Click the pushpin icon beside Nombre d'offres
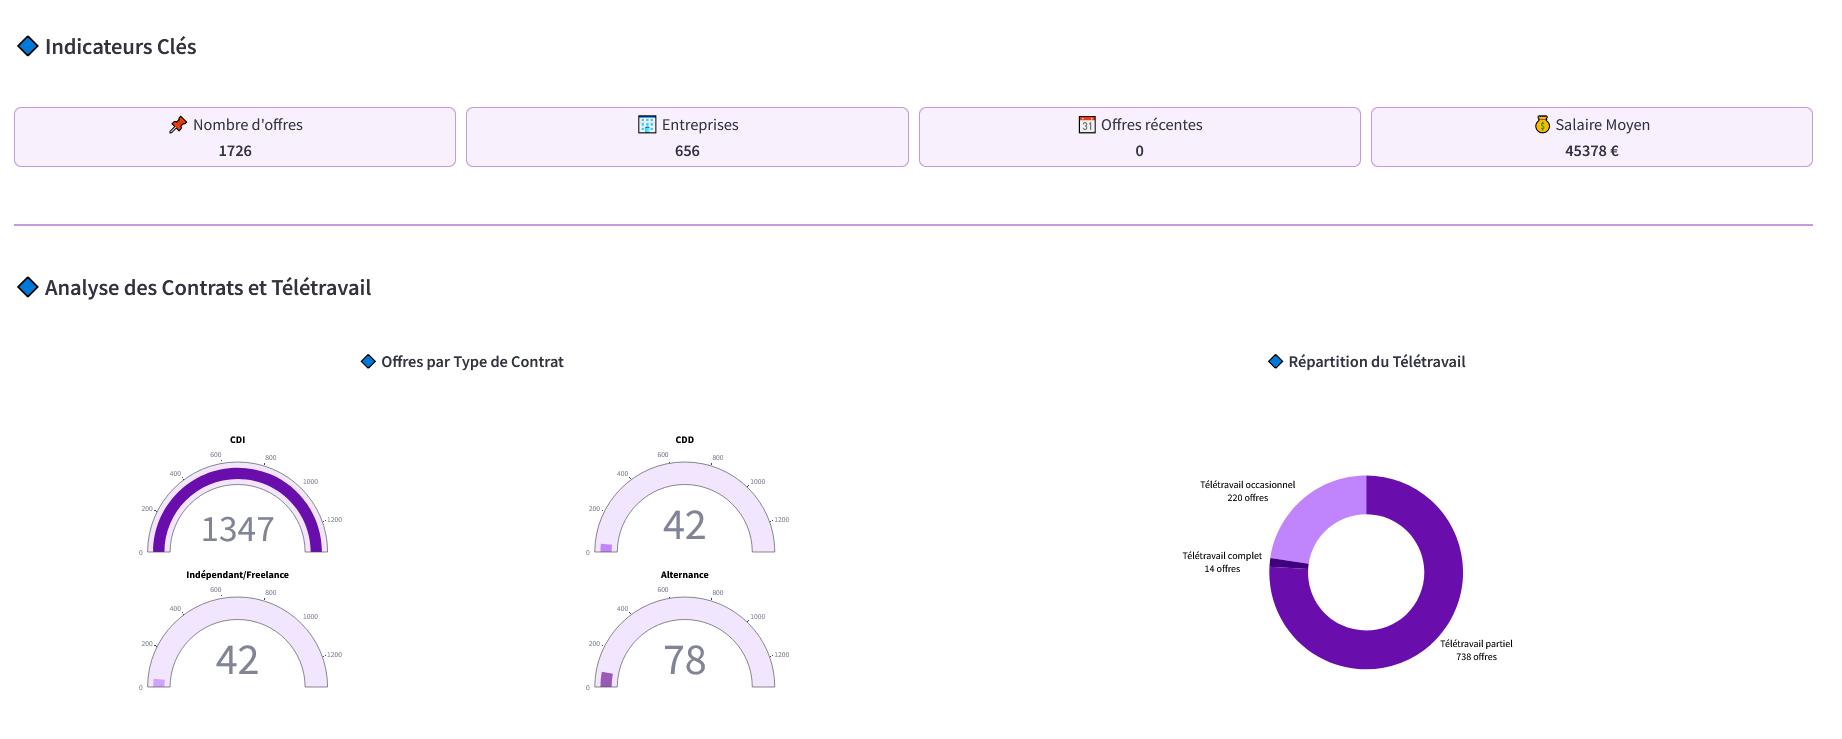The height and width of the screenshot is (739, 1842). [178, 125]
